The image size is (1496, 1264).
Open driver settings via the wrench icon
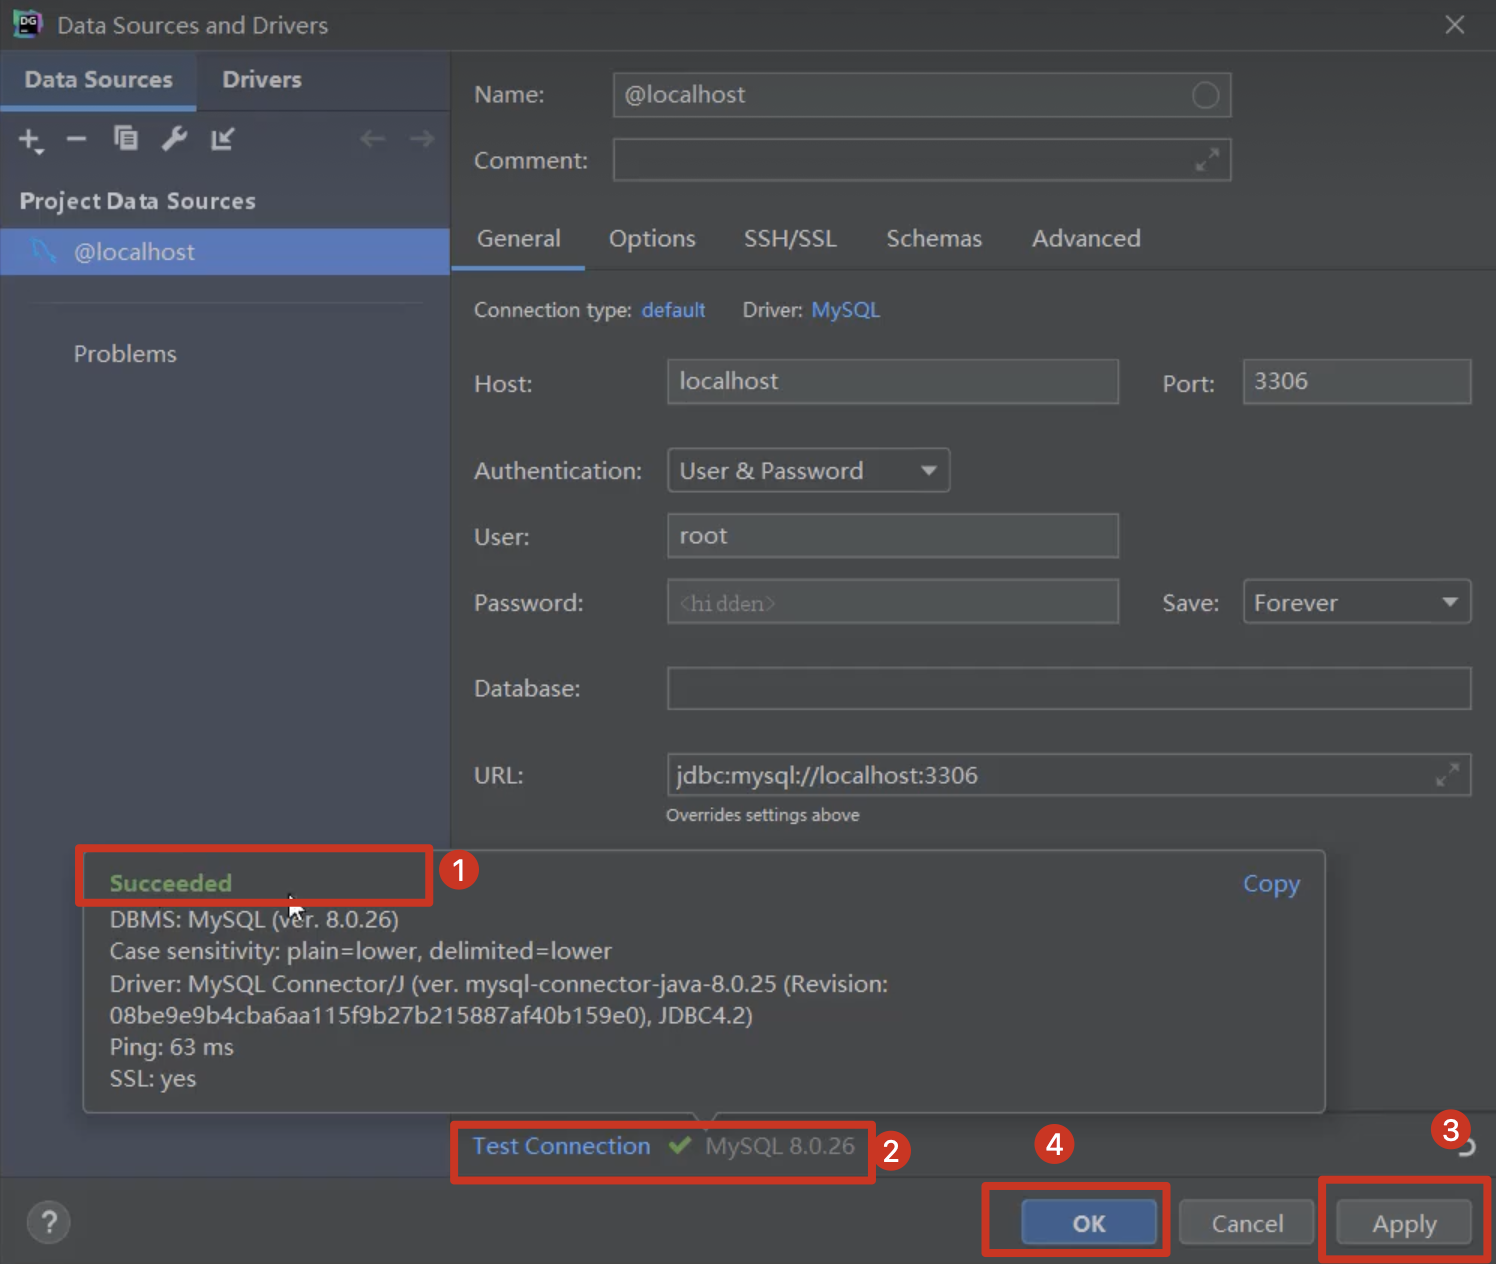point(174,138)
